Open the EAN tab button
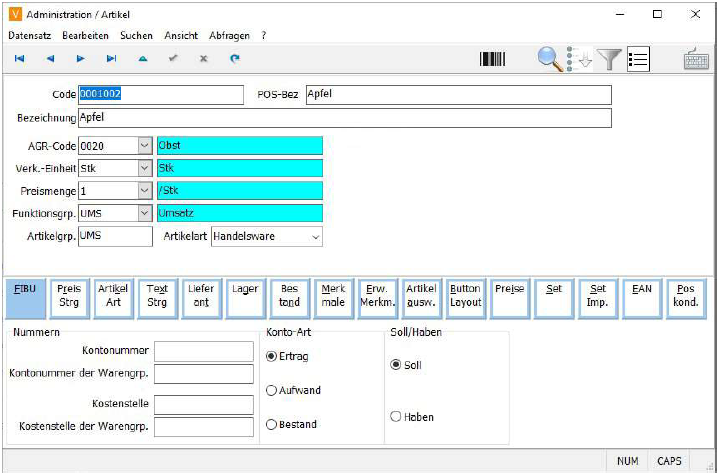Screen dimensions: 718x475 click(642, 295)
